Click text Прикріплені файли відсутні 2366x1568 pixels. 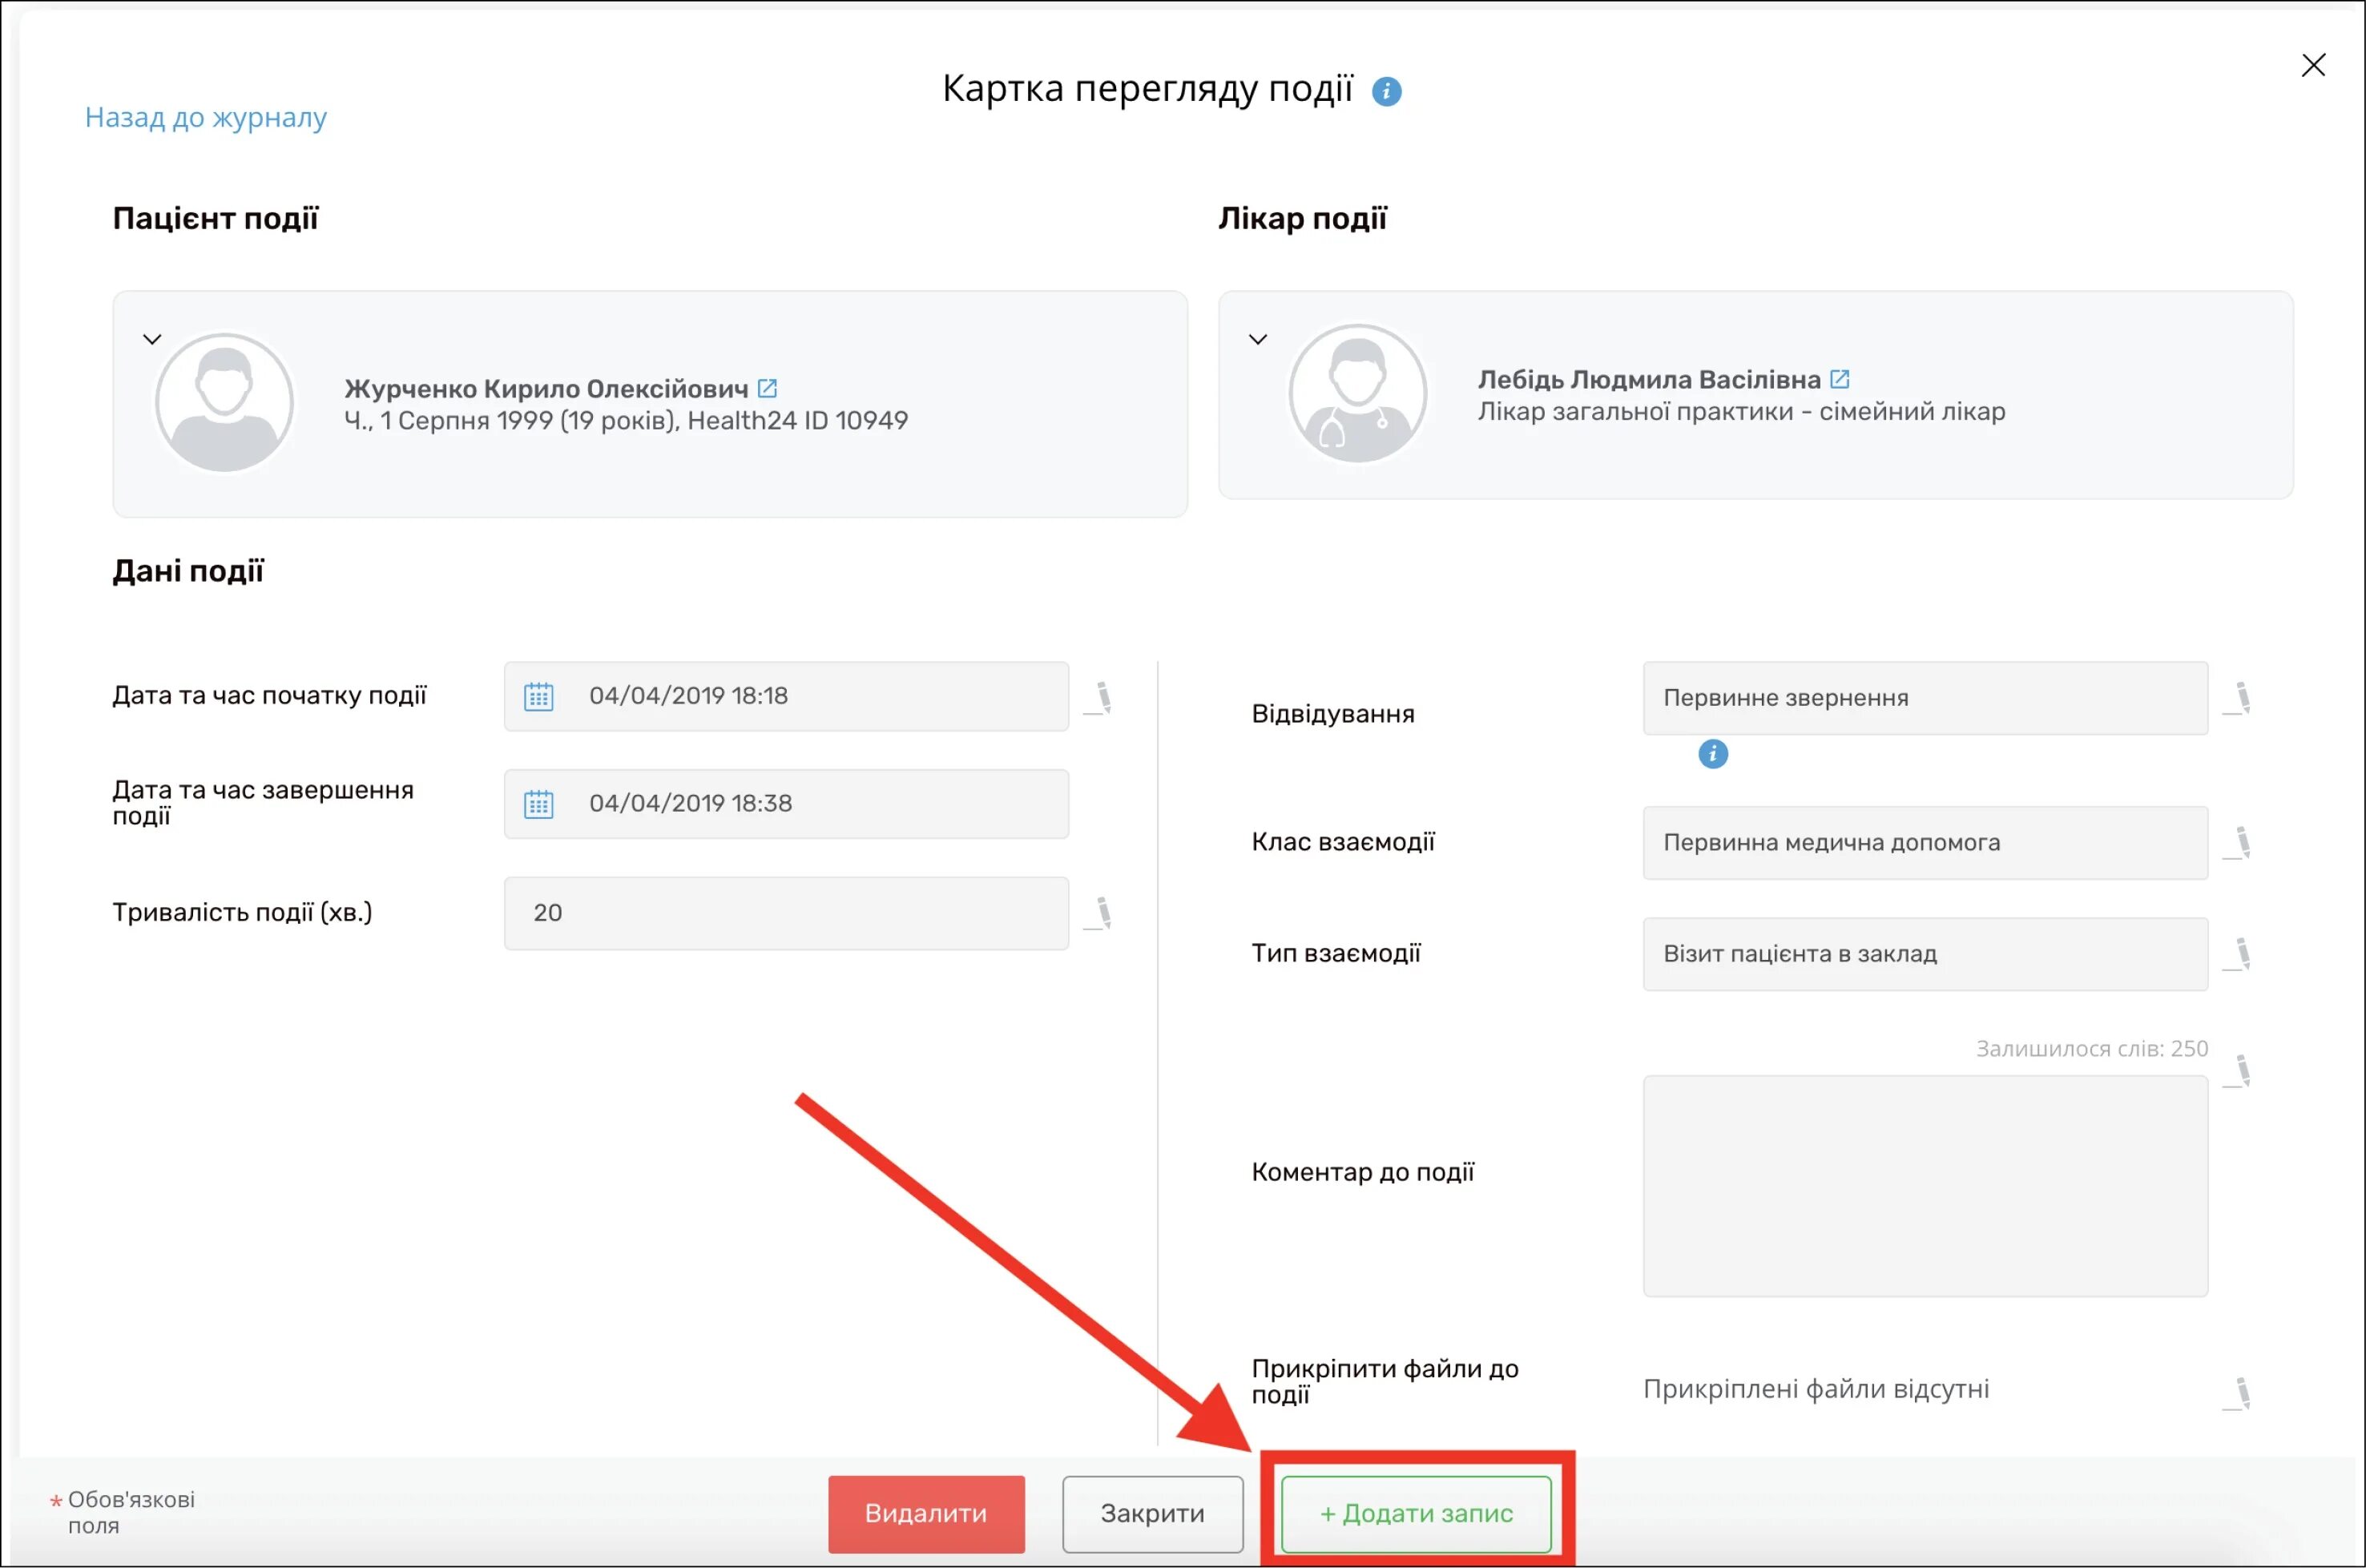point(1816,1389)
